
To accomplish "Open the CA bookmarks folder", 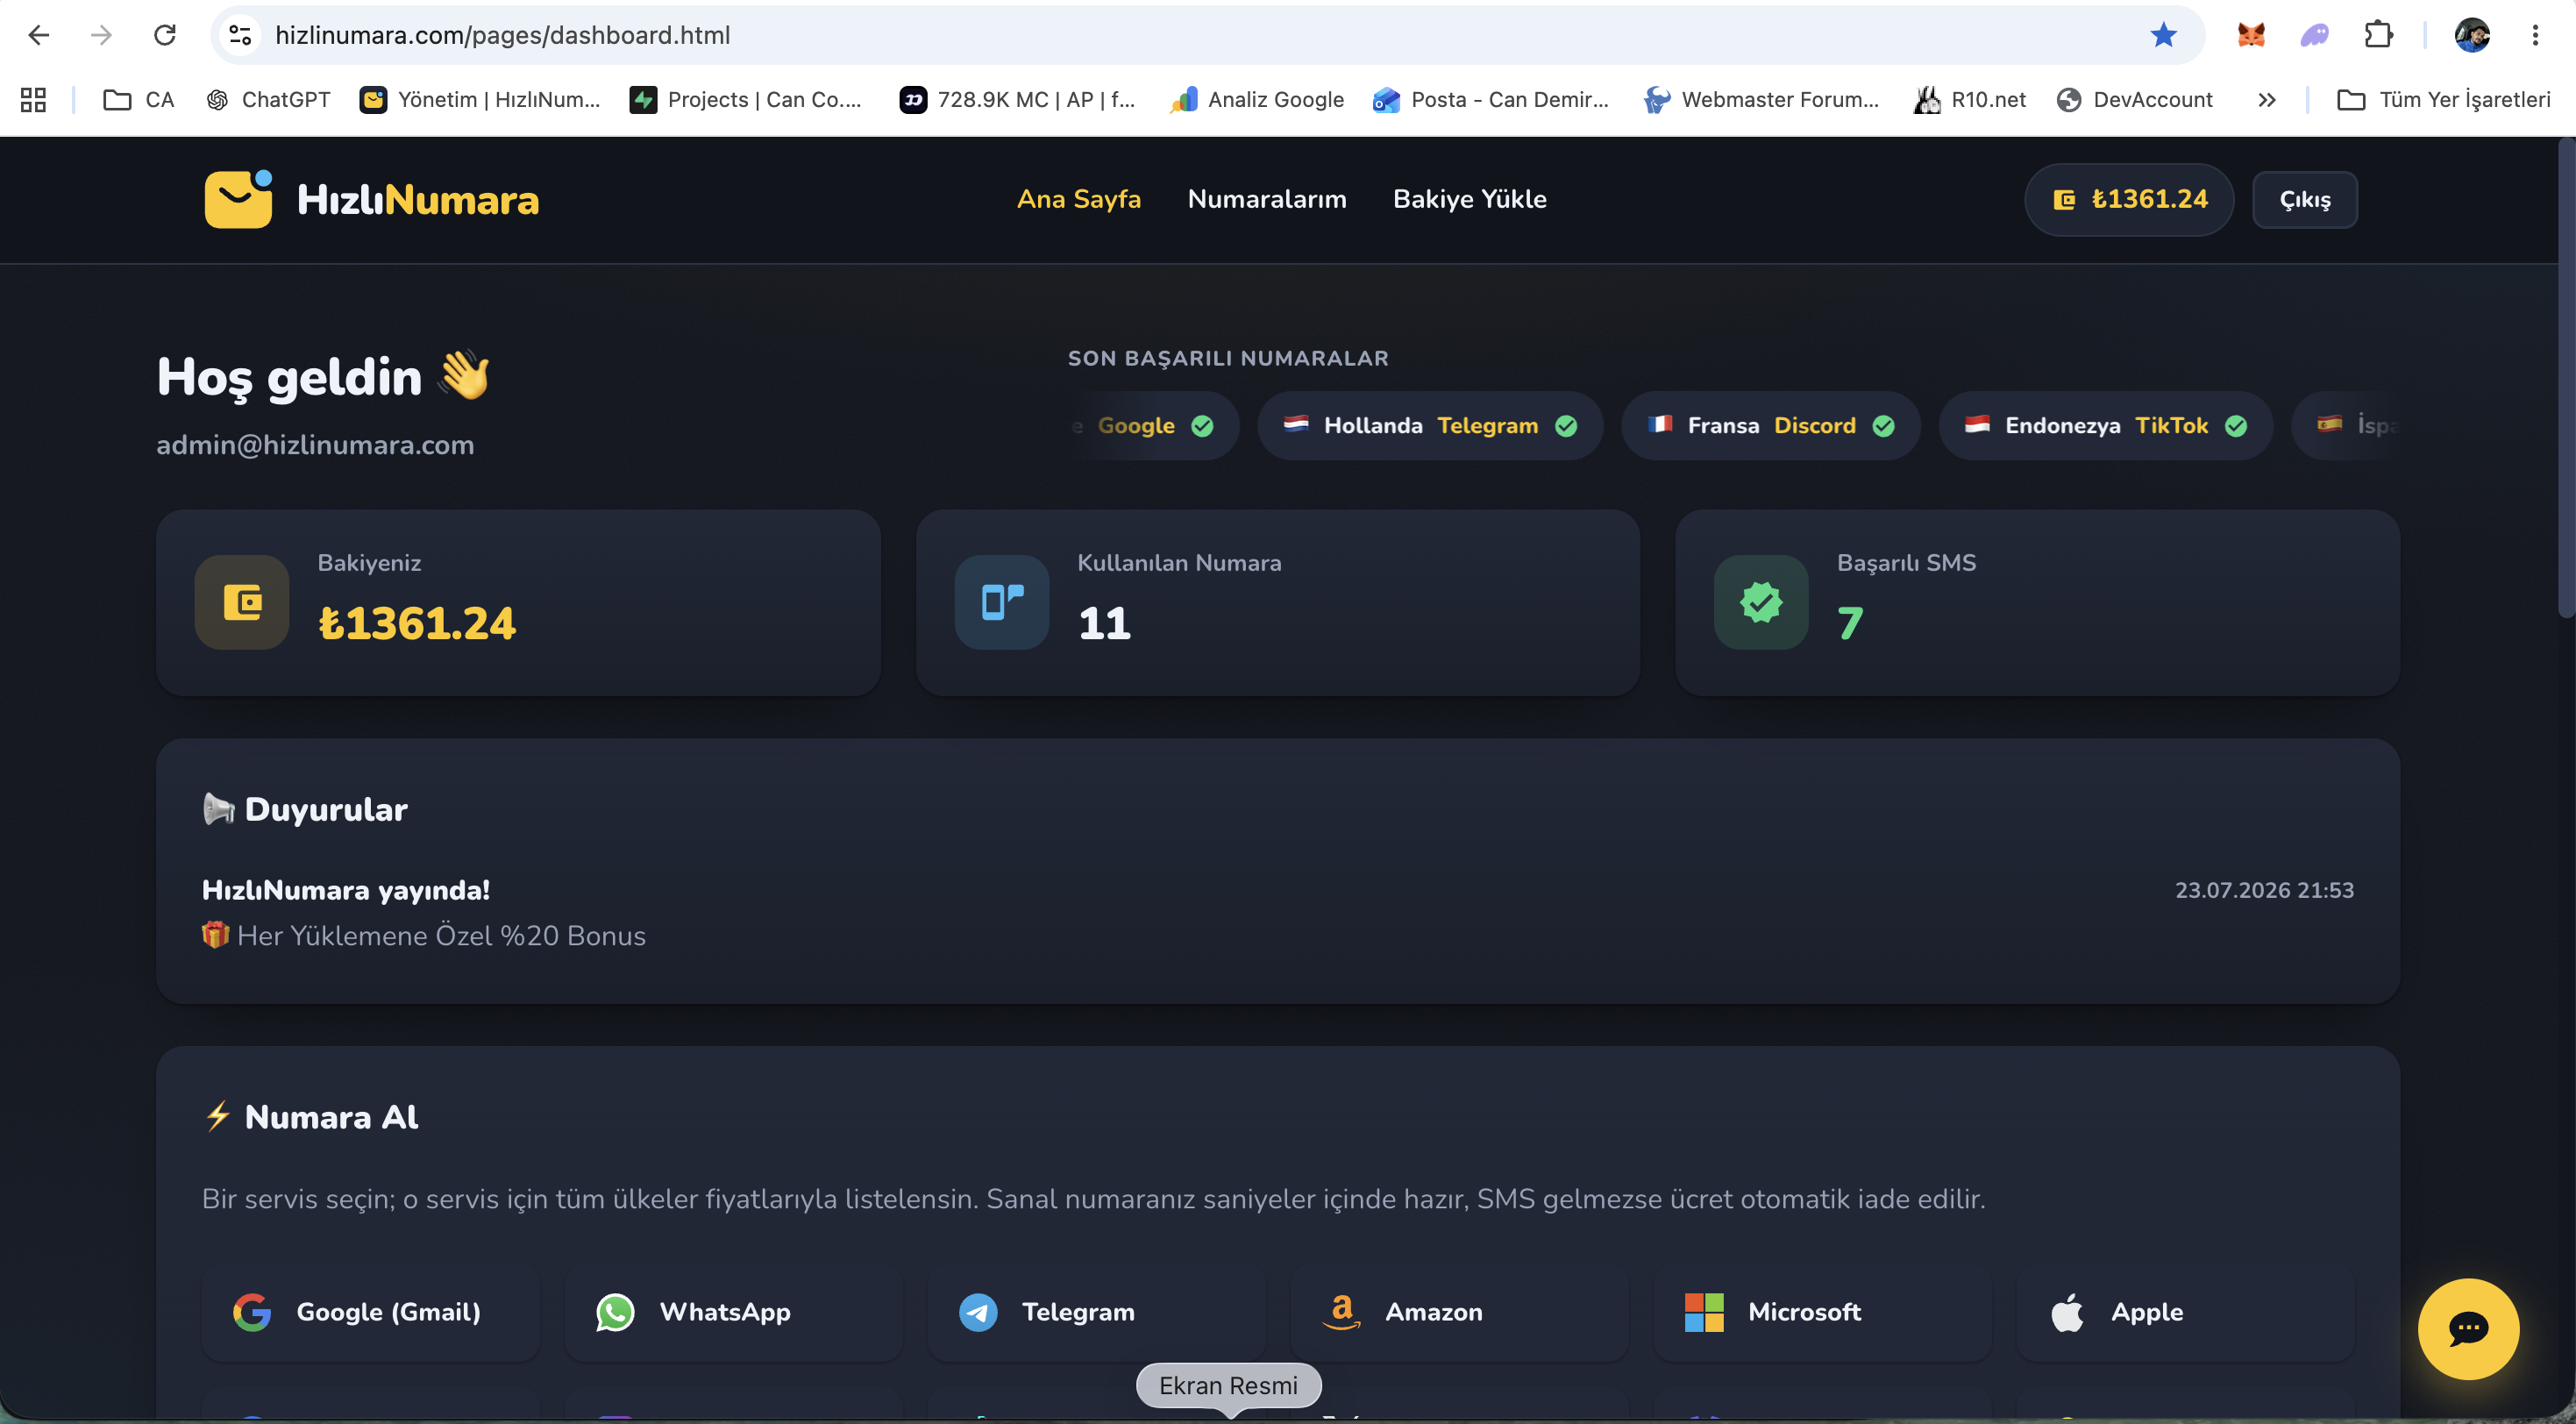I will click(139, 99).
